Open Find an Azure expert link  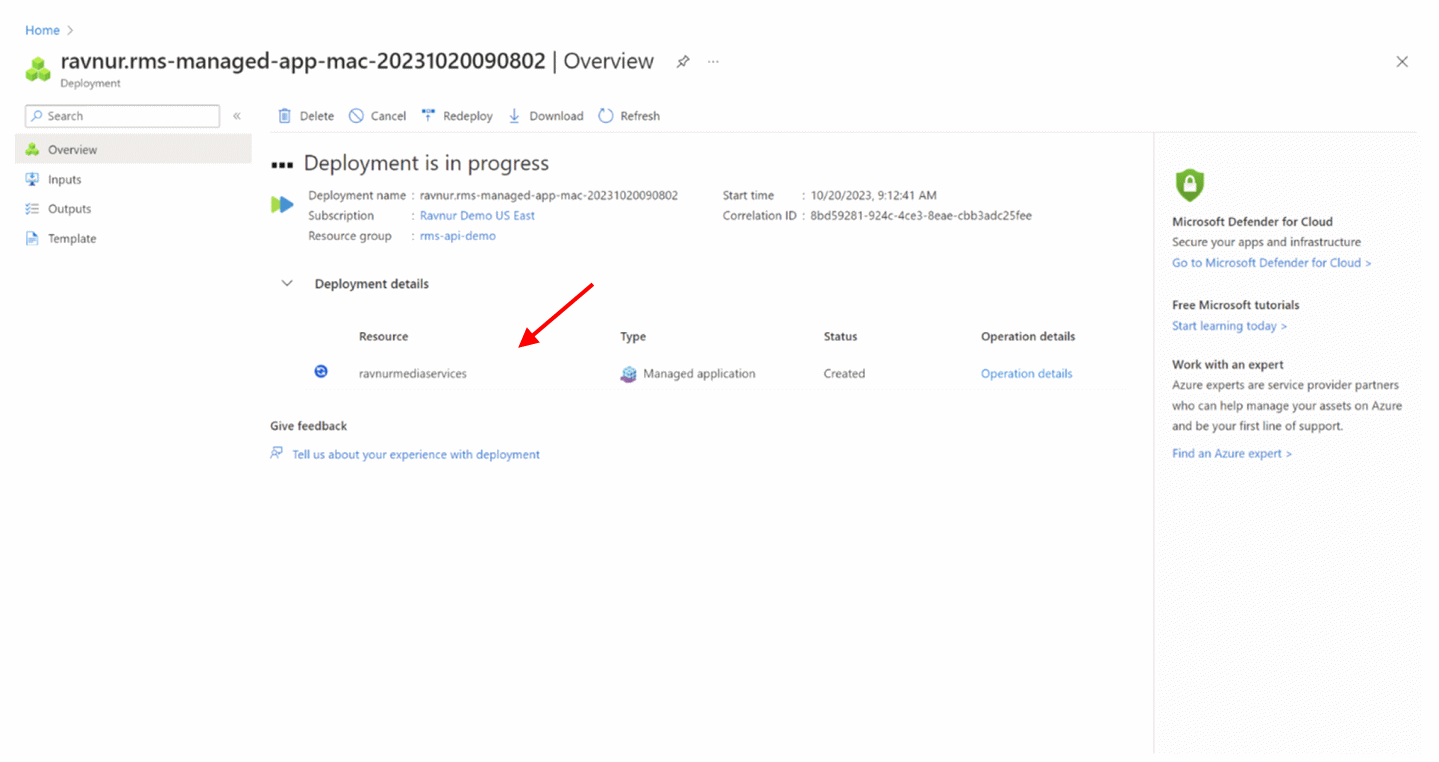coord(1231,454)
